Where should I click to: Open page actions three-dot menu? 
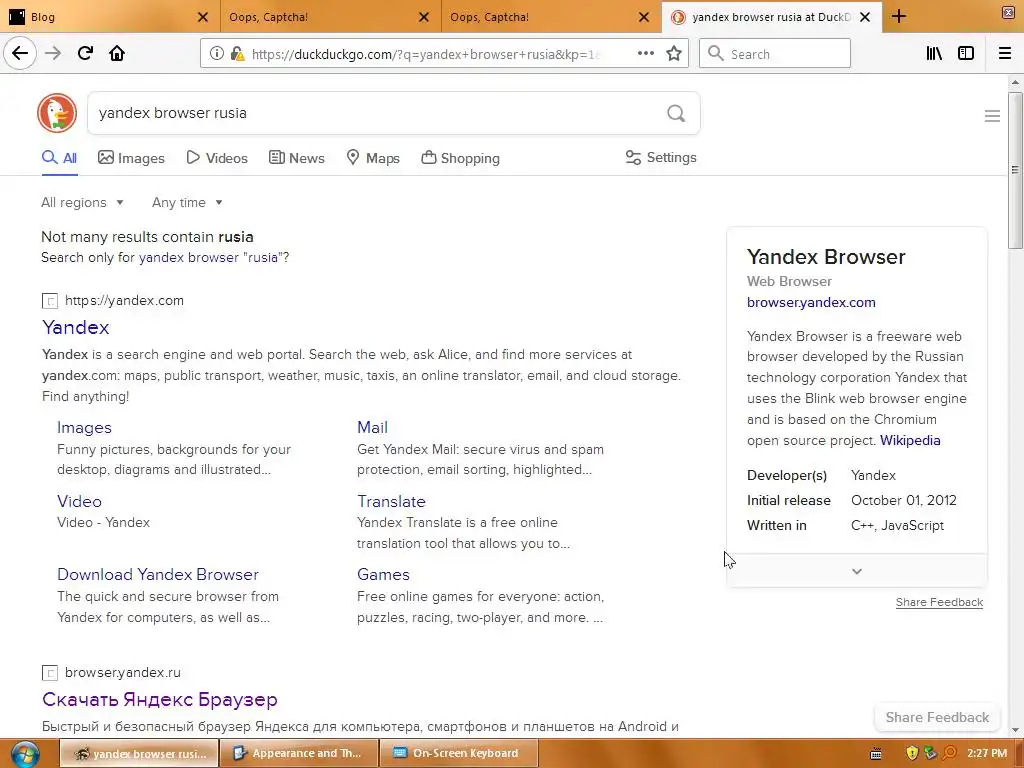click(645, 54)
